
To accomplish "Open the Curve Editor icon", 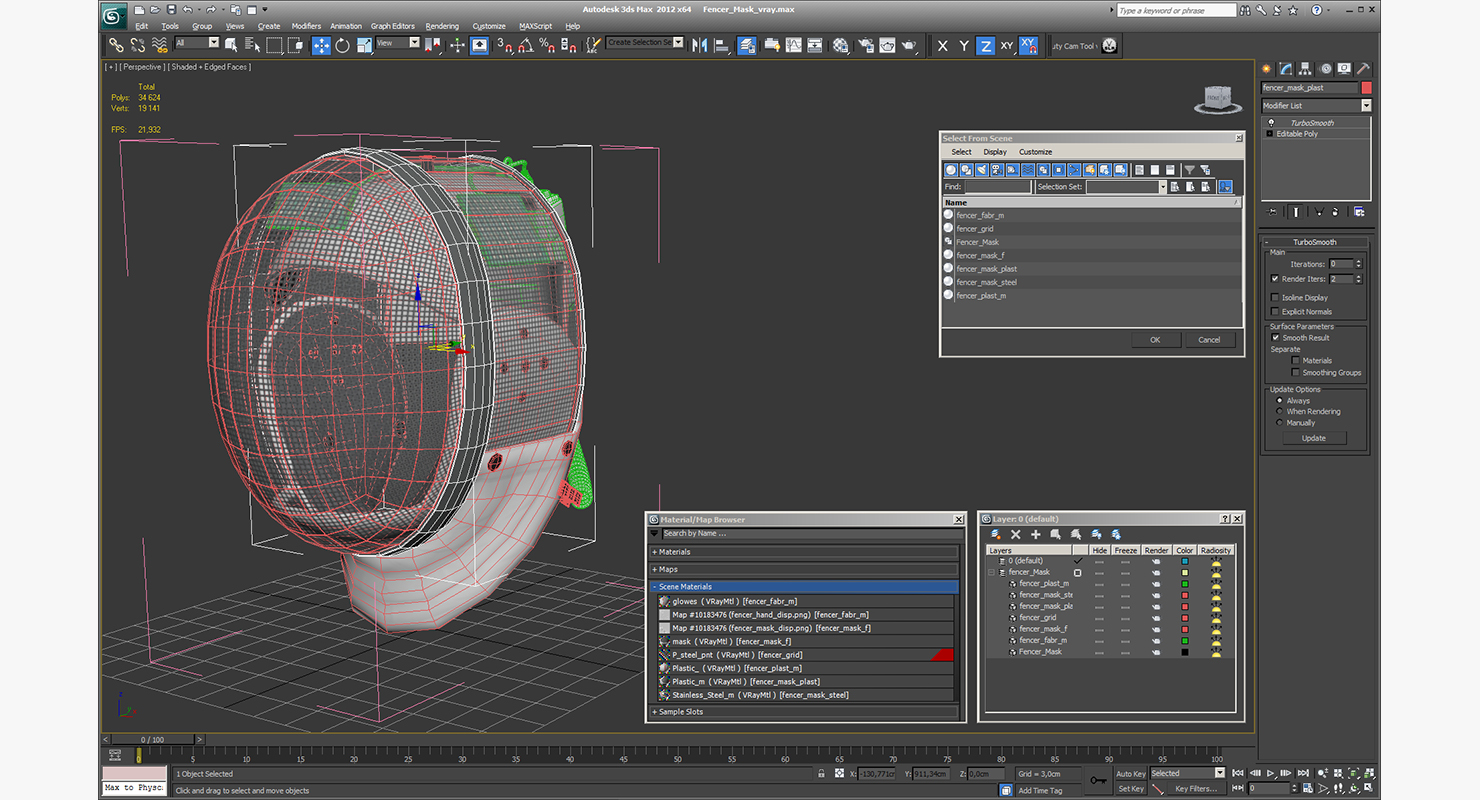I will [793, 45].
